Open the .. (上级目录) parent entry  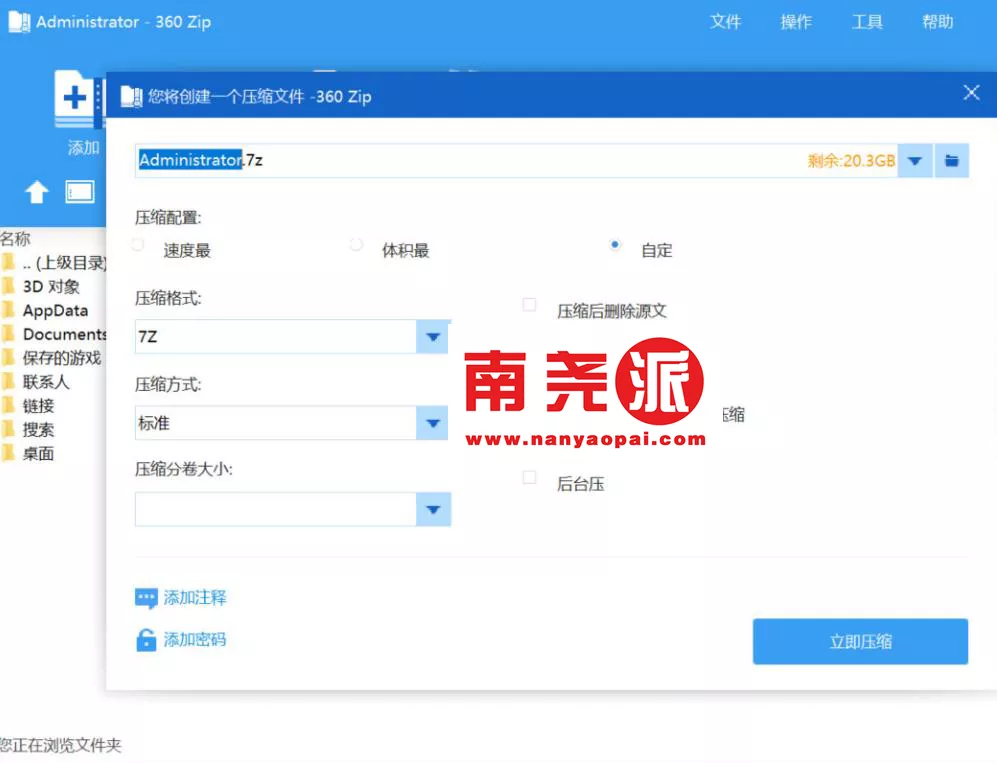pos(64,263)
